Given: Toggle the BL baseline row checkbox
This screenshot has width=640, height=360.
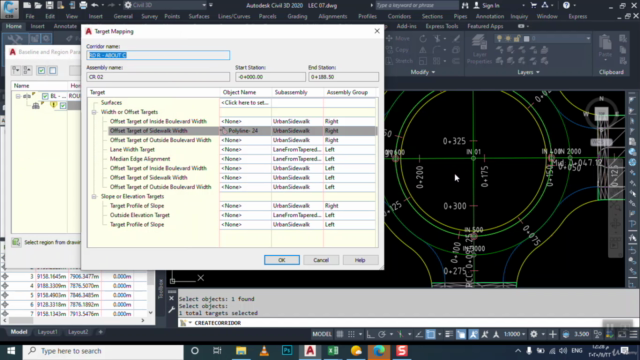Looking at the screenshot, I should coord(45,96).
